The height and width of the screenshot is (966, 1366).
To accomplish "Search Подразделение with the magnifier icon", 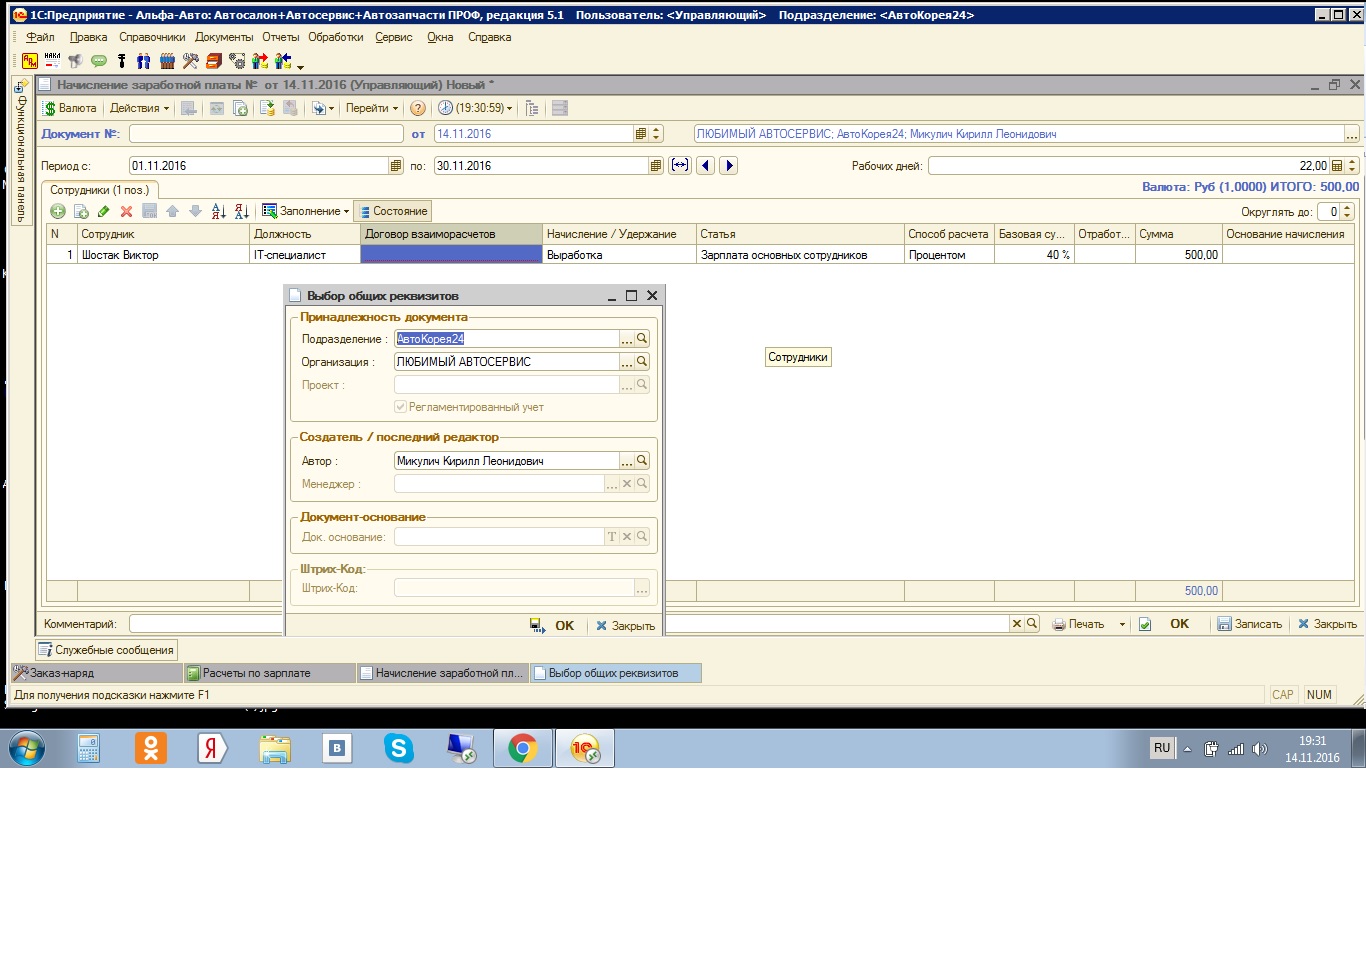I will click(642, 339).
